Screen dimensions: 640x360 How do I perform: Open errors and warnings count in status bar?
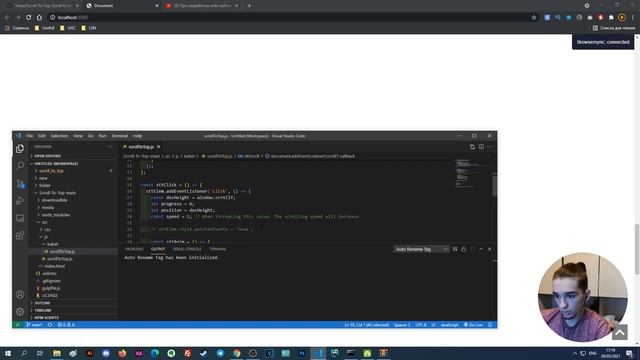66,325
